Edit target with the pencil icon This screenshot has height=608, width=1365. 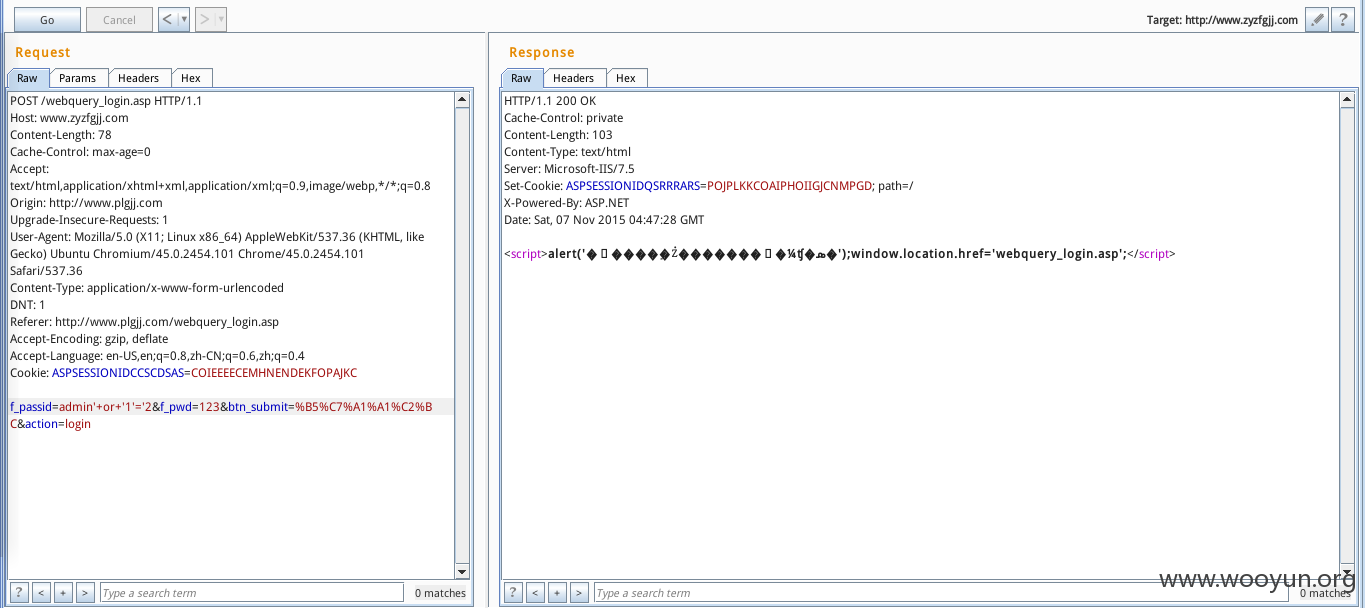click(x=1317, y=20)
